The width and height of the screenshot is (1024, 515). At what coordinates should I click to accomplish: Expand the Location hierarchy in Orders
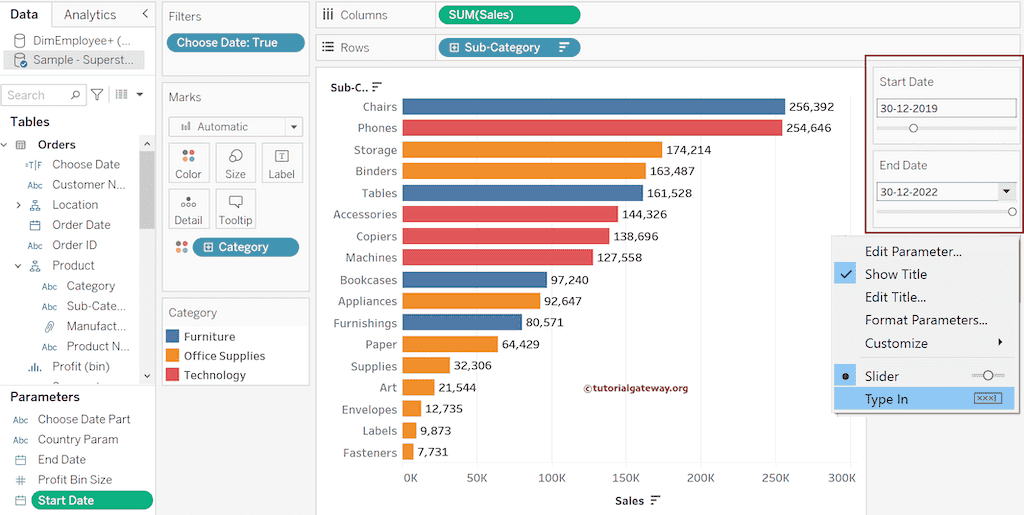pyautogui.click(x=18, y=205)
